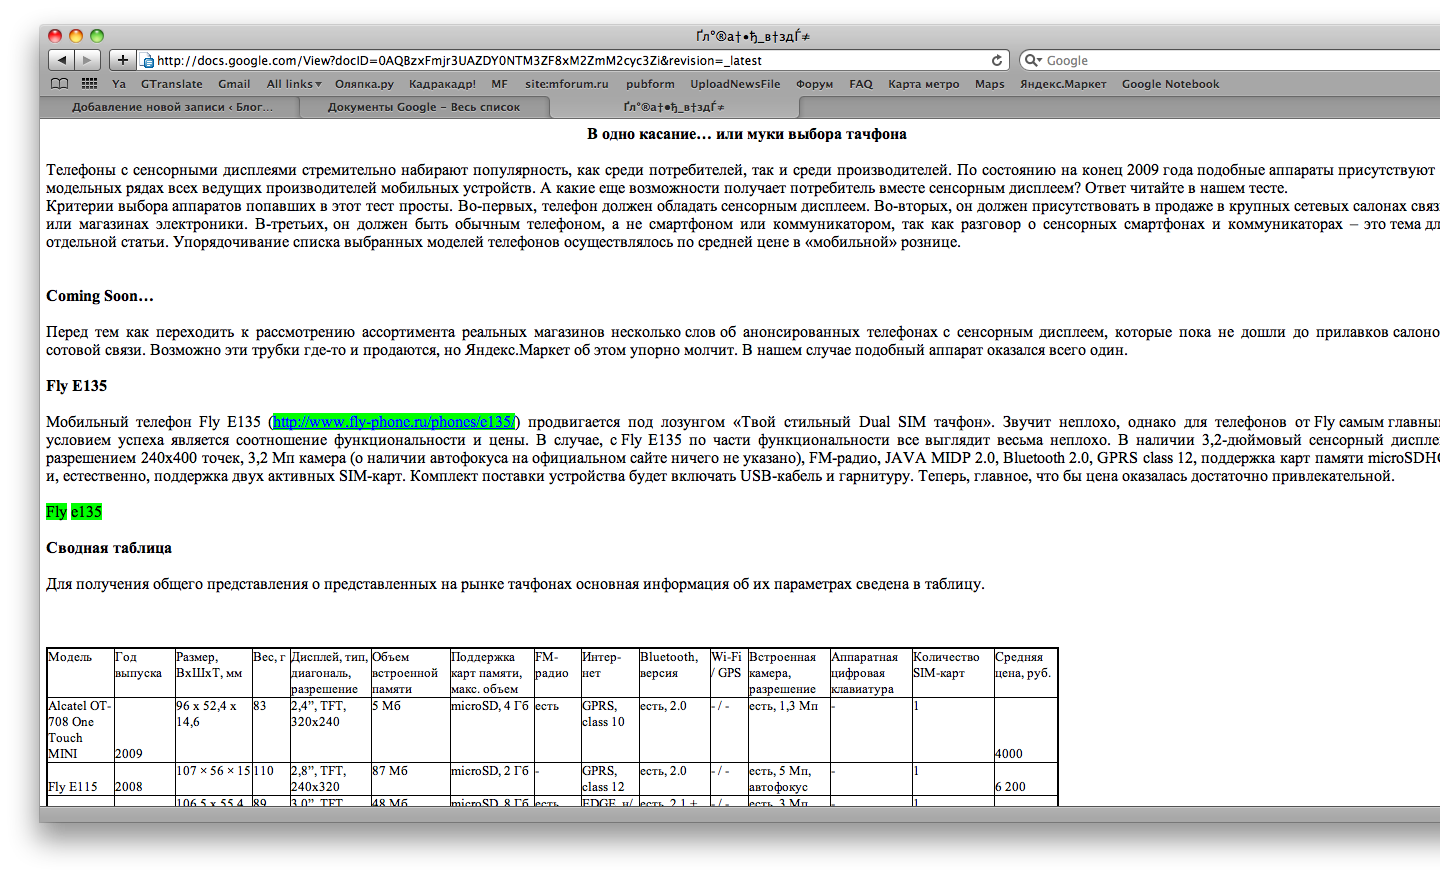
Task: Open the UploadNewsFile bookmark
Action: pyautogui.click(x=735, y=84)
